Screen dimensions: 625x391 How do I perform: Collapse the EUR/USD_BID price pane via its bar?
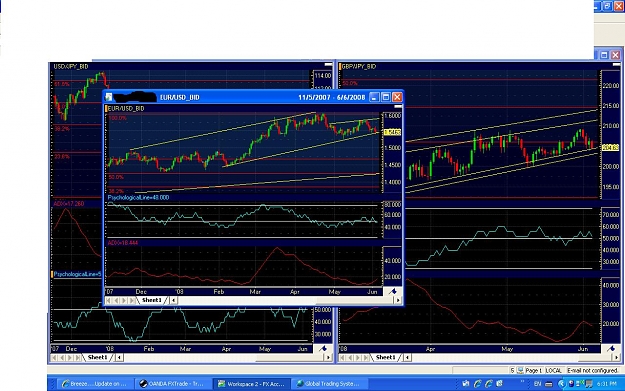click(398, 107)
